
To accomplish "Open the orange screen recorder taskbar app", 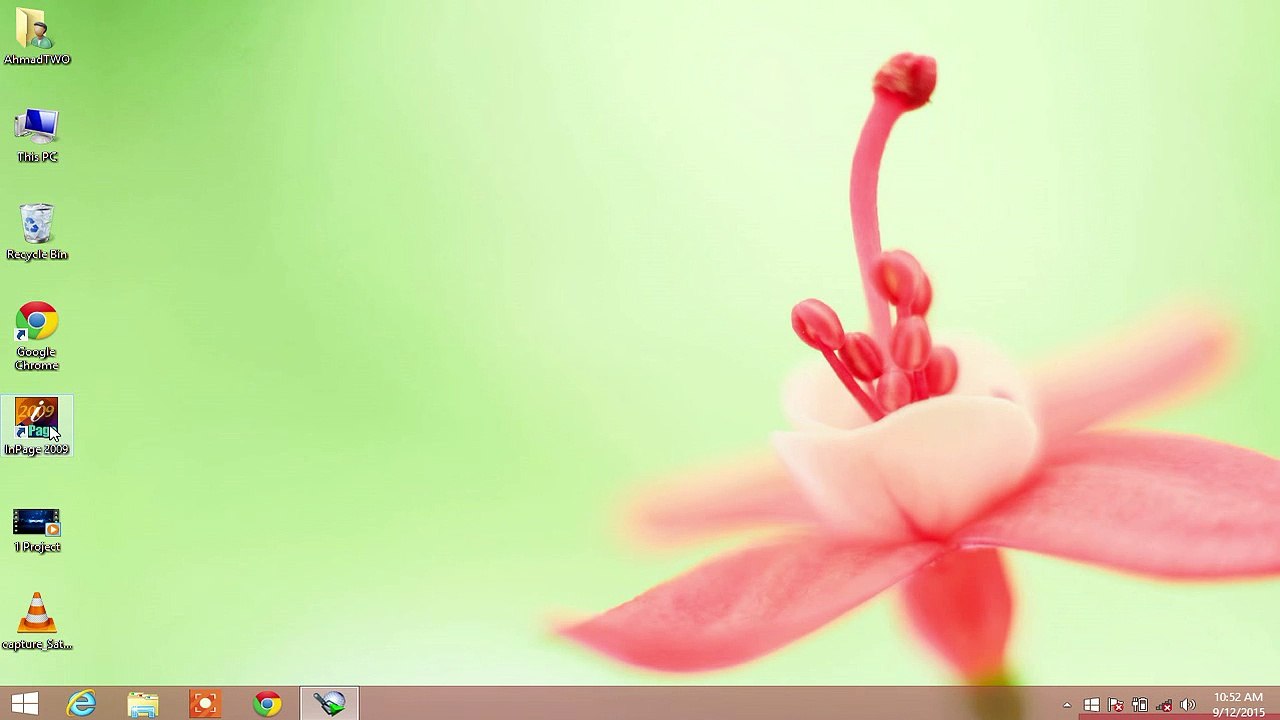I will click(x=205, y=704).
